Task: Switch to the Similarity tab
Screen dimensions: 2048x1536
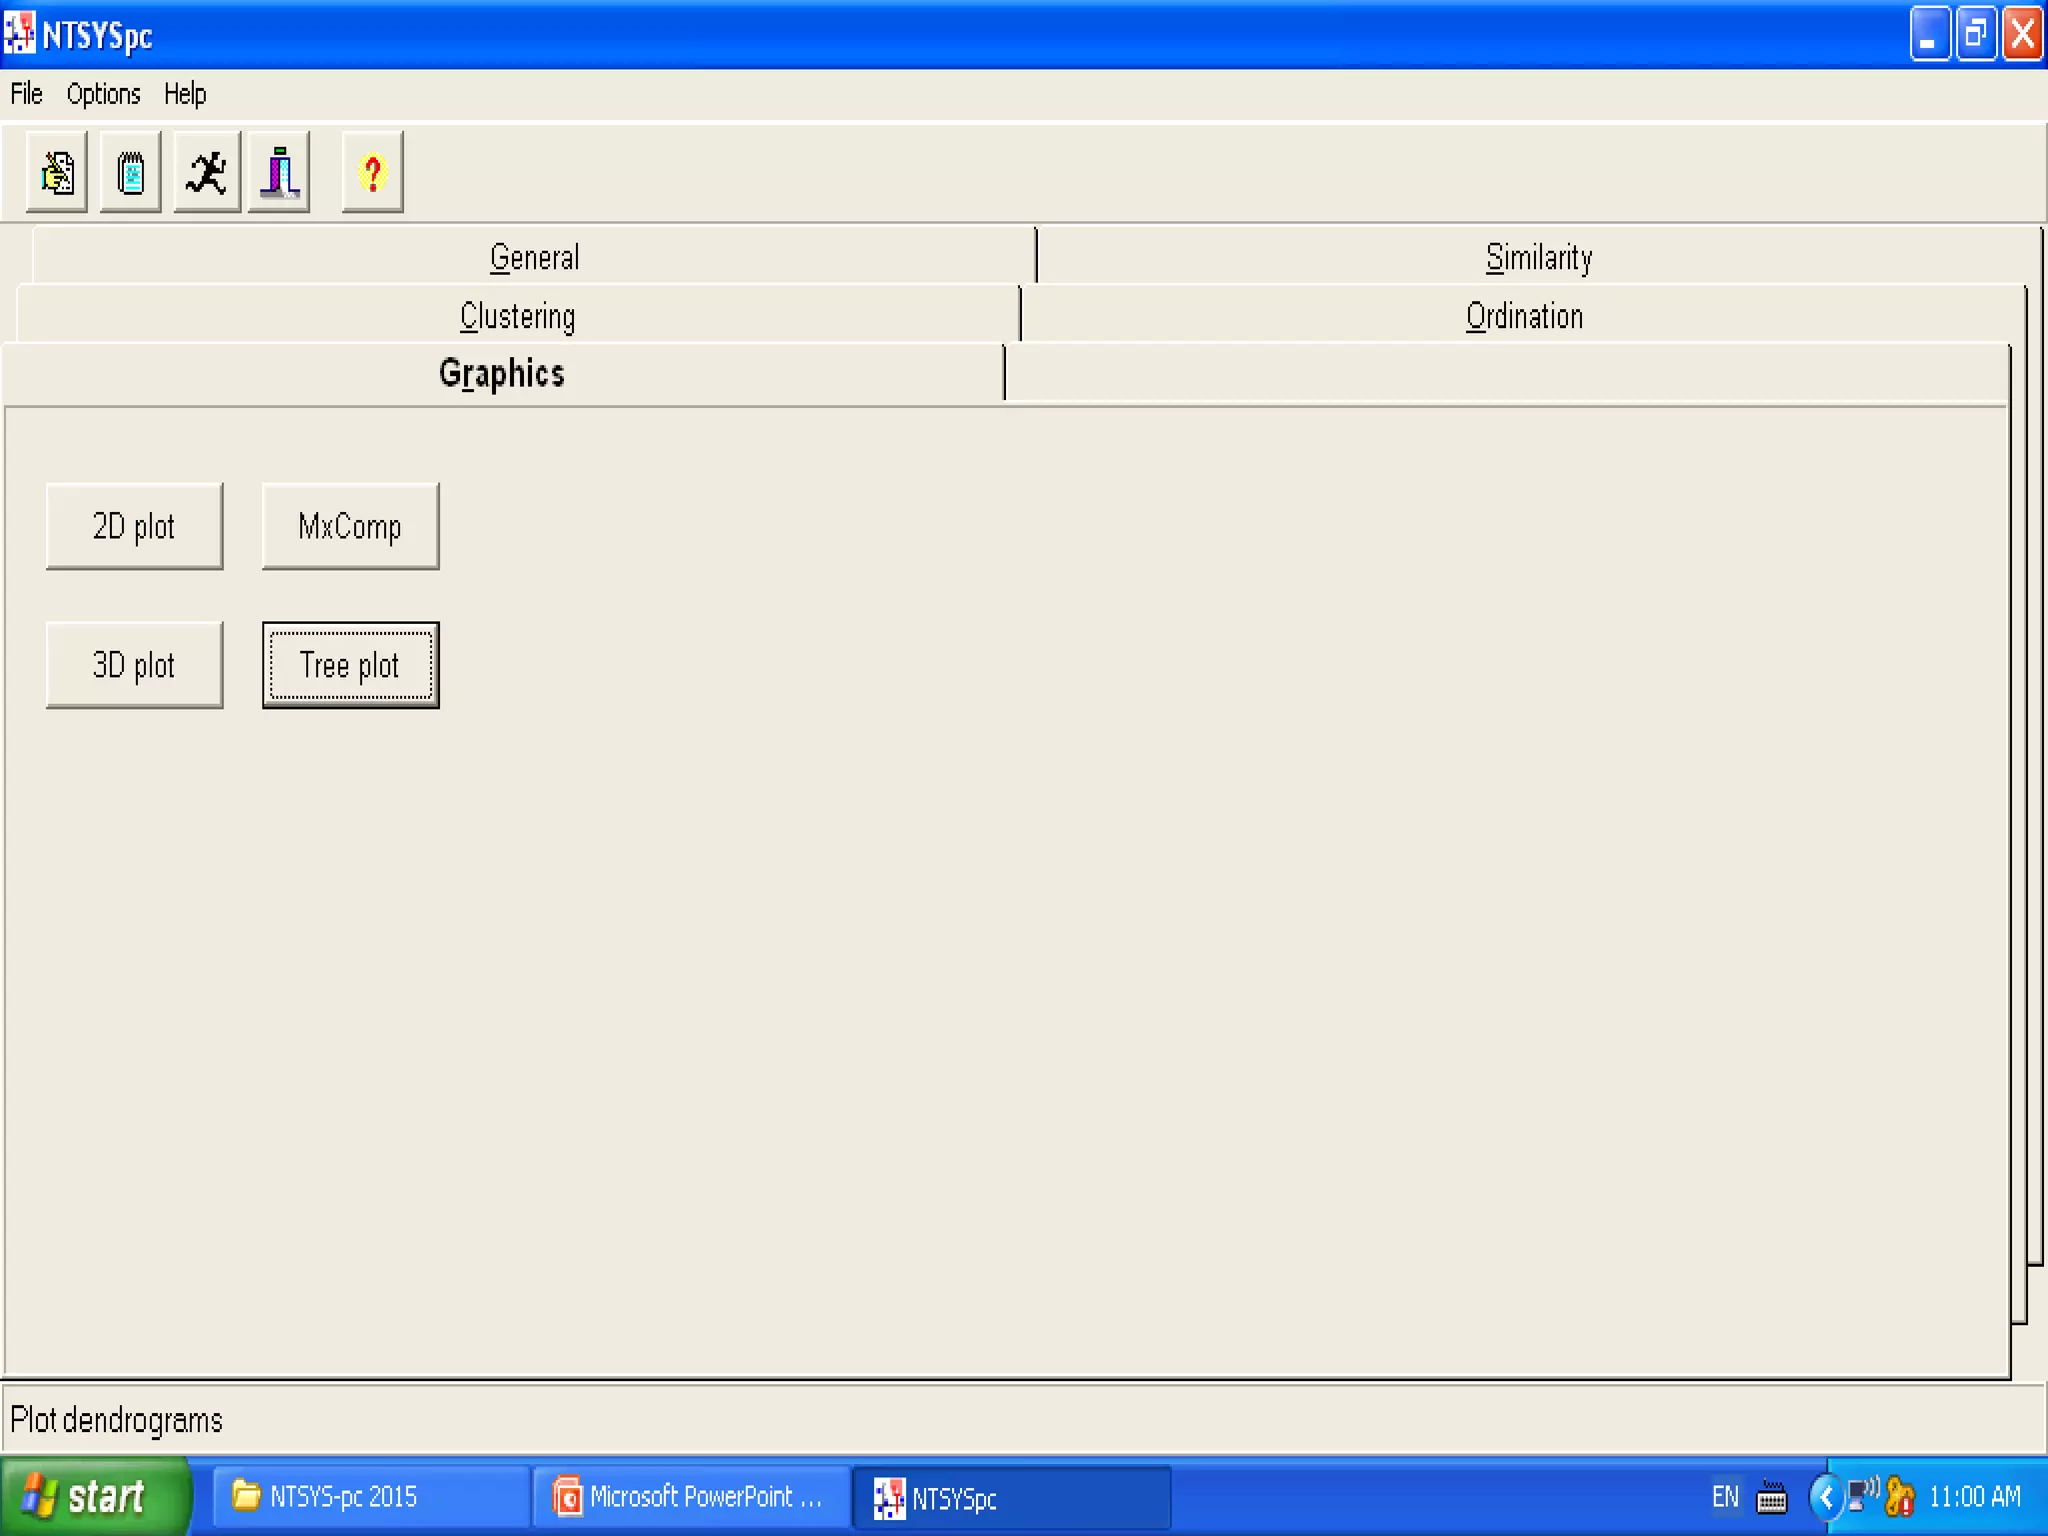Action: 1538,258
